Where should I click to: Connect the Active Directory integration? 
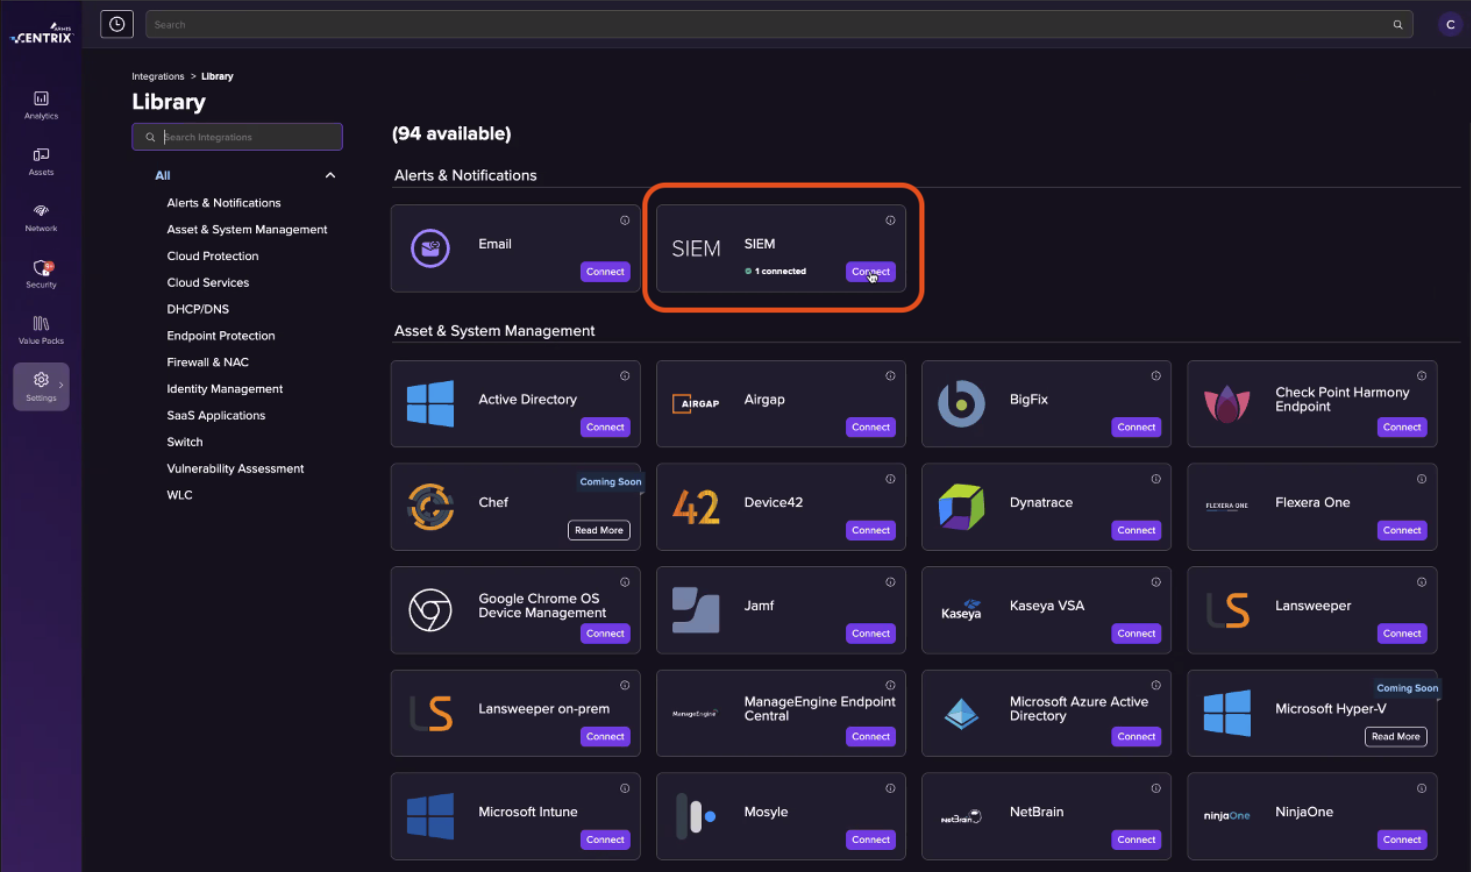pos(605,427)
